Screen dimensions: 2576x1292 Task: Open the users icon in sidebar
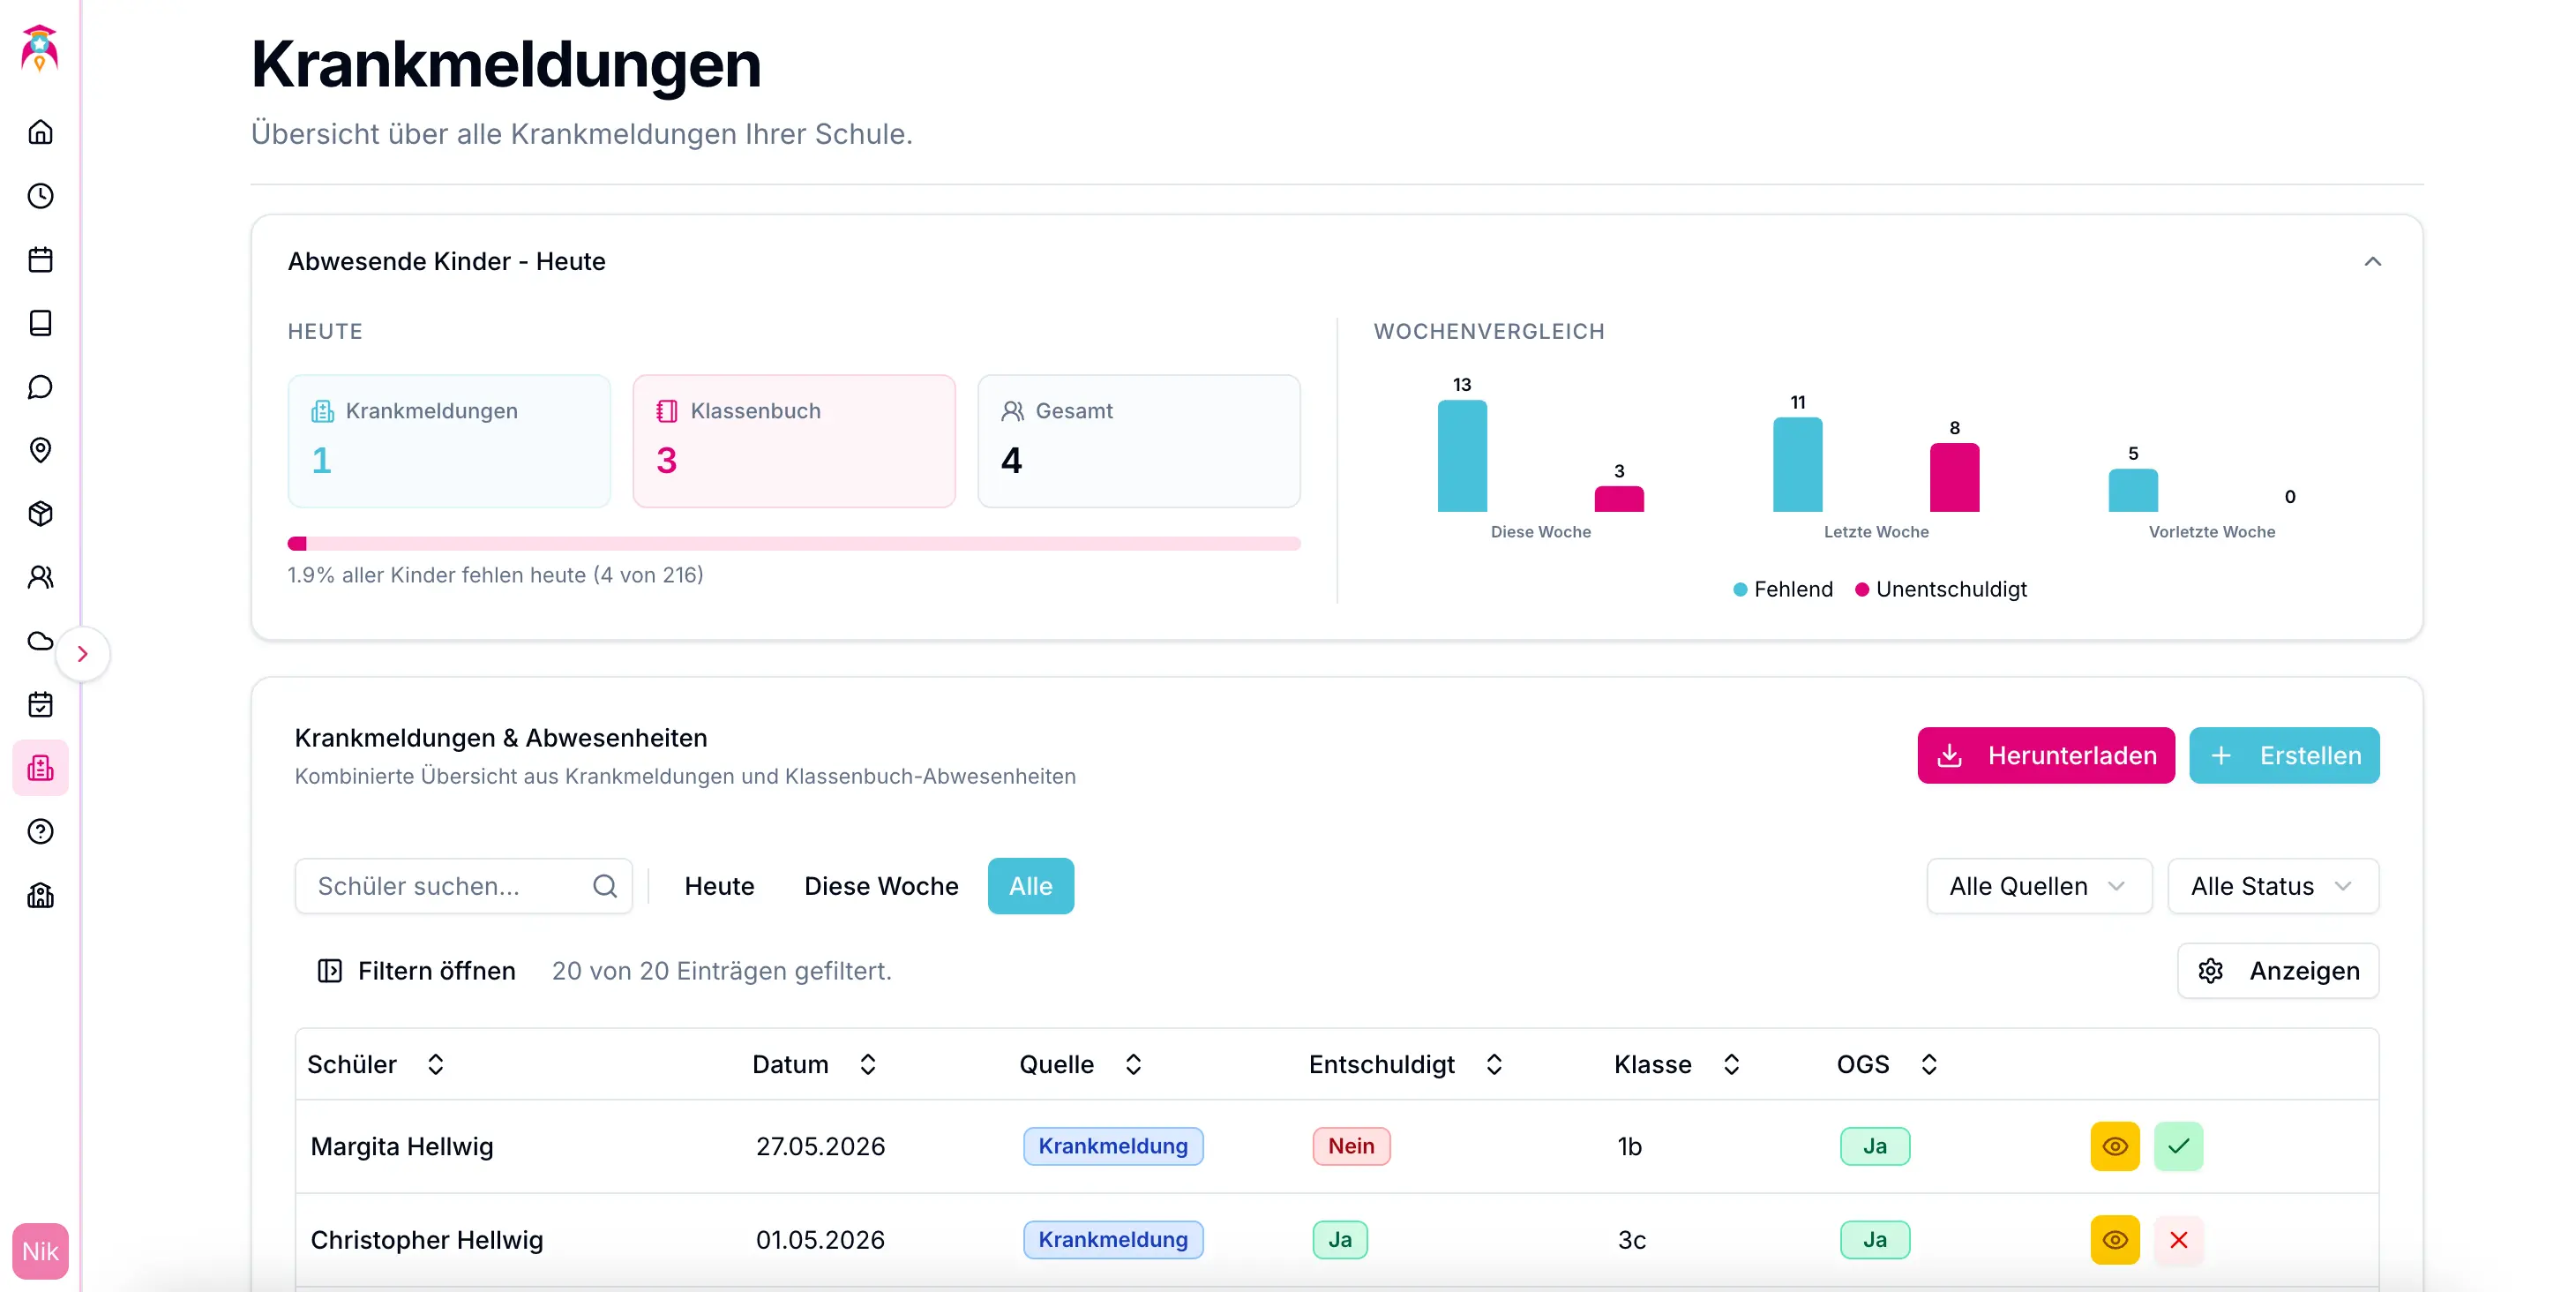[x=40, y=577]
